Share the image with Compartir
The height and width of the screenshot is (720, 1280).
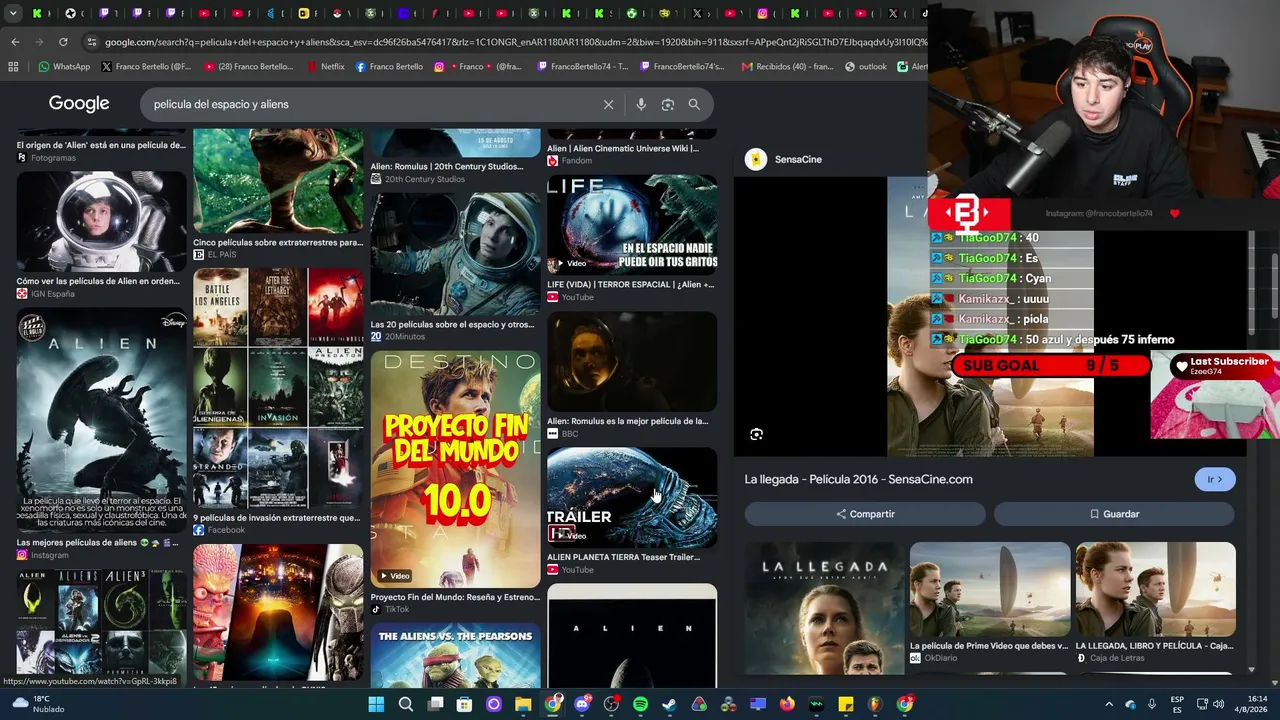pyautogui.click(x=865, y=514)
